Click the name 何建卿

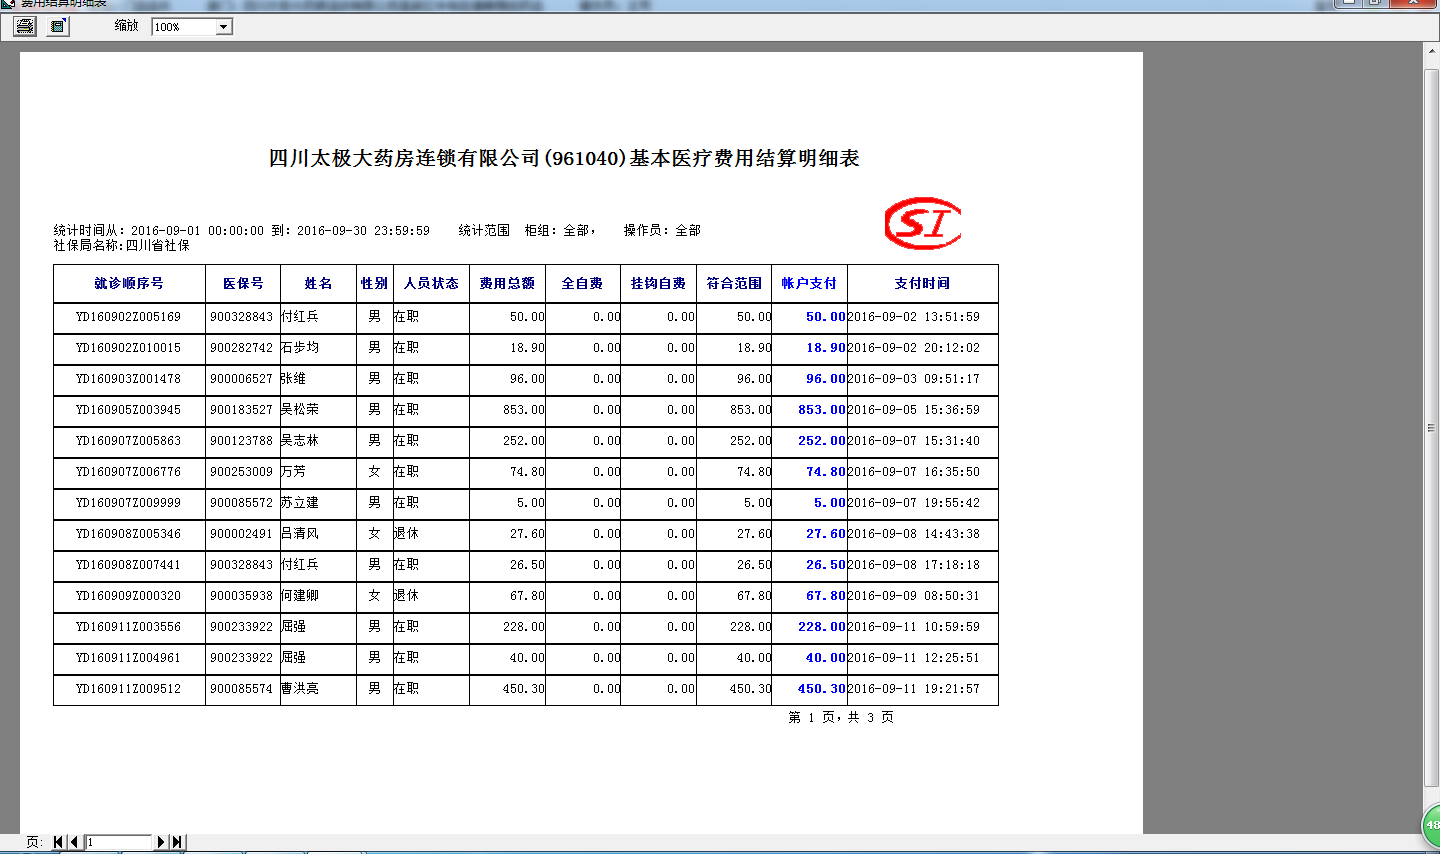click(300, 596)
